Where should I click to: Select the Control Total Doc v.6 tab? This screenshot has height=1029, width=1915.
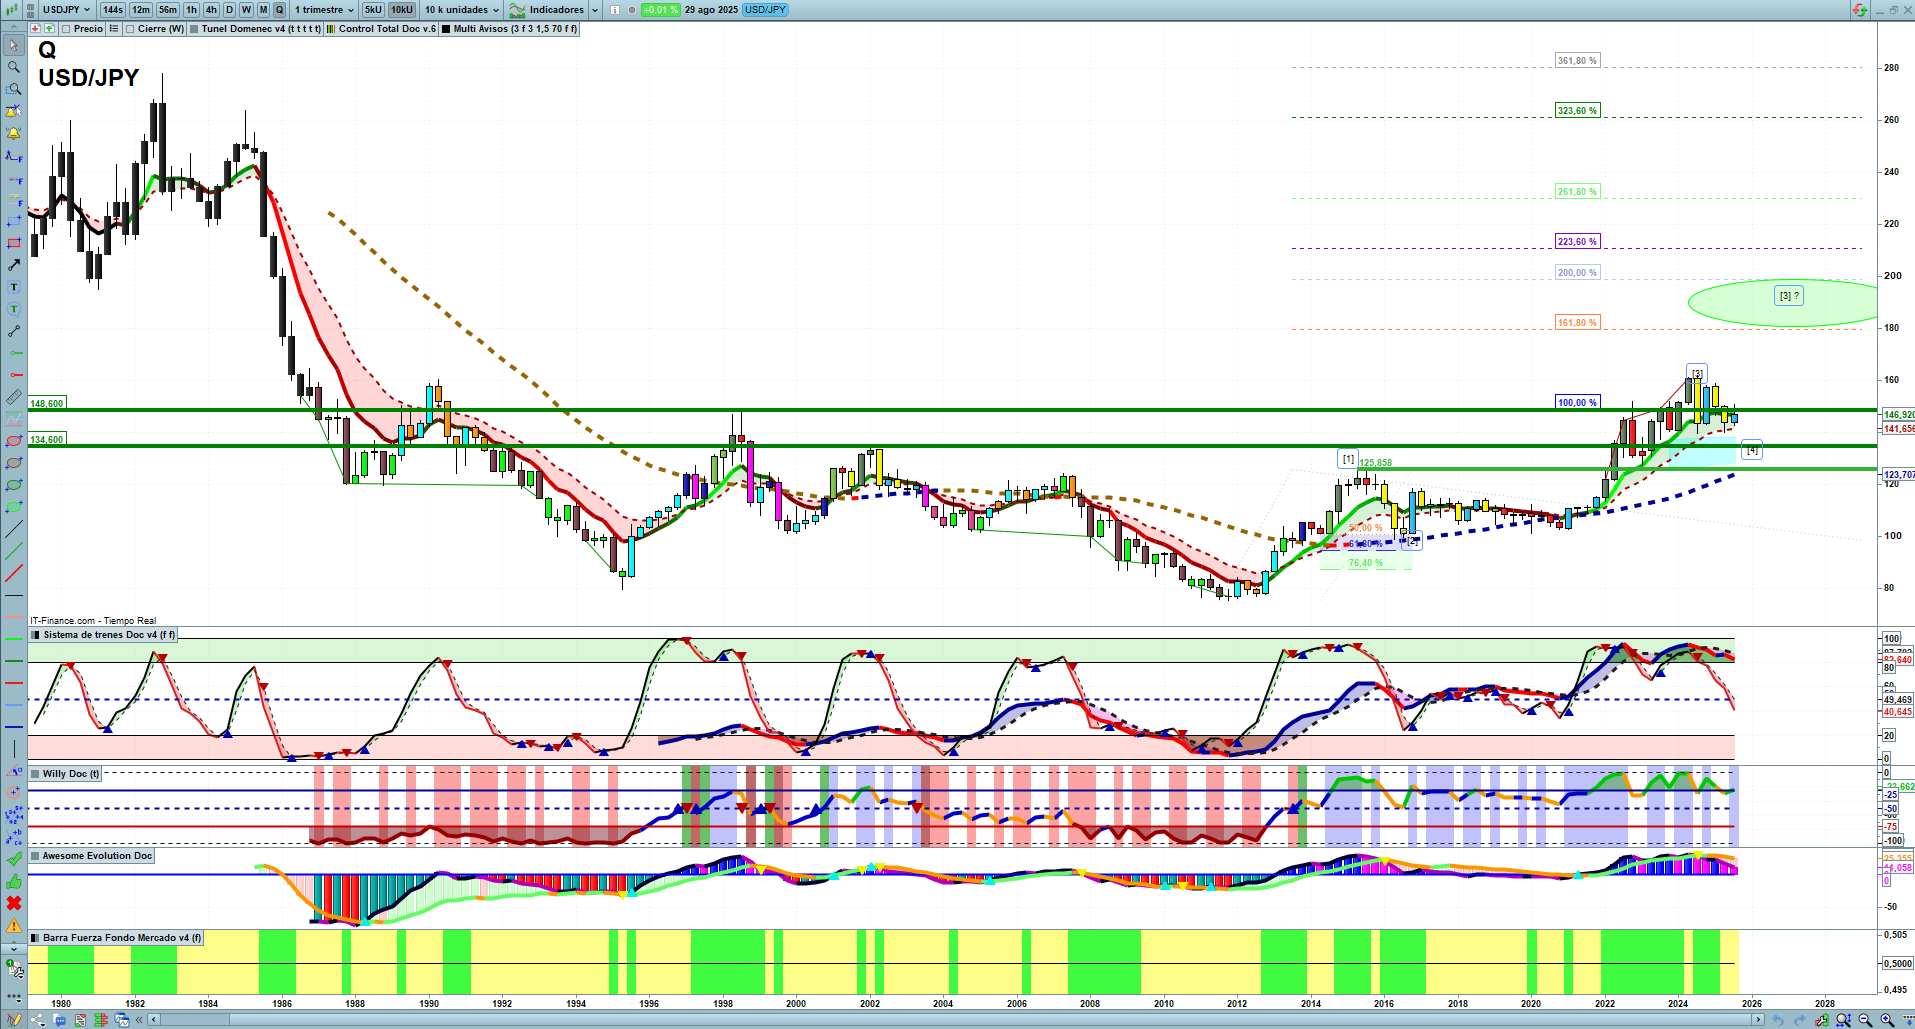[387, 29]
